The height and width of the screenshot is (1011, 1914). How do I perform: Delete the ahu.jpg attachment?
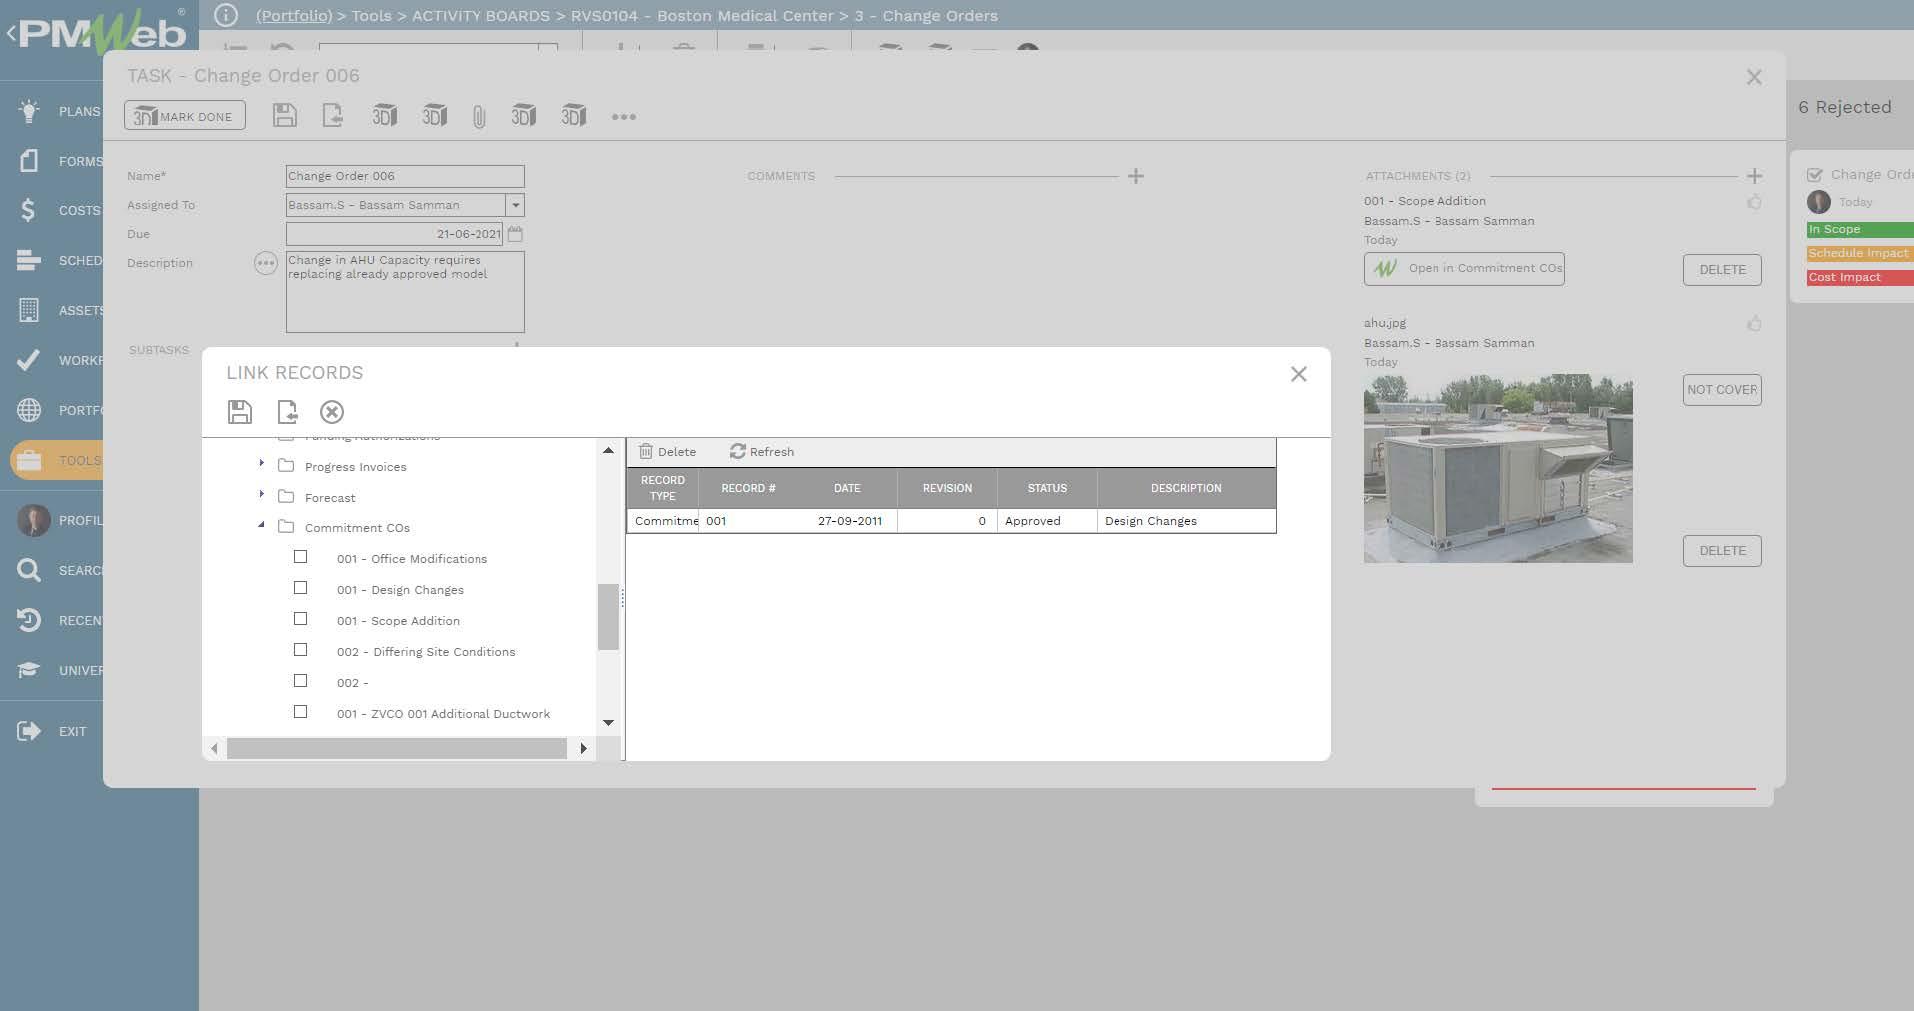[x=1722, y=551]
